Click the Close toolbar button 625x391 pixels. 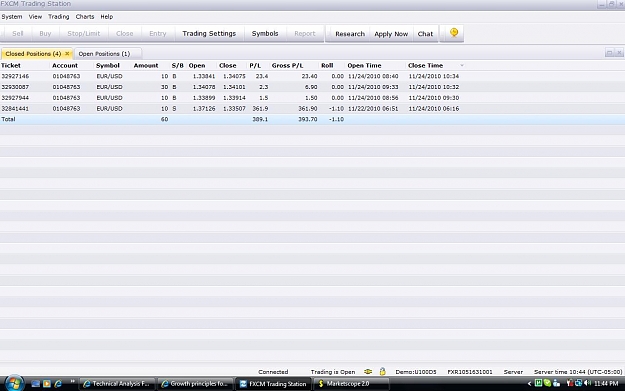pyautogui.click(x=124, y=33)
